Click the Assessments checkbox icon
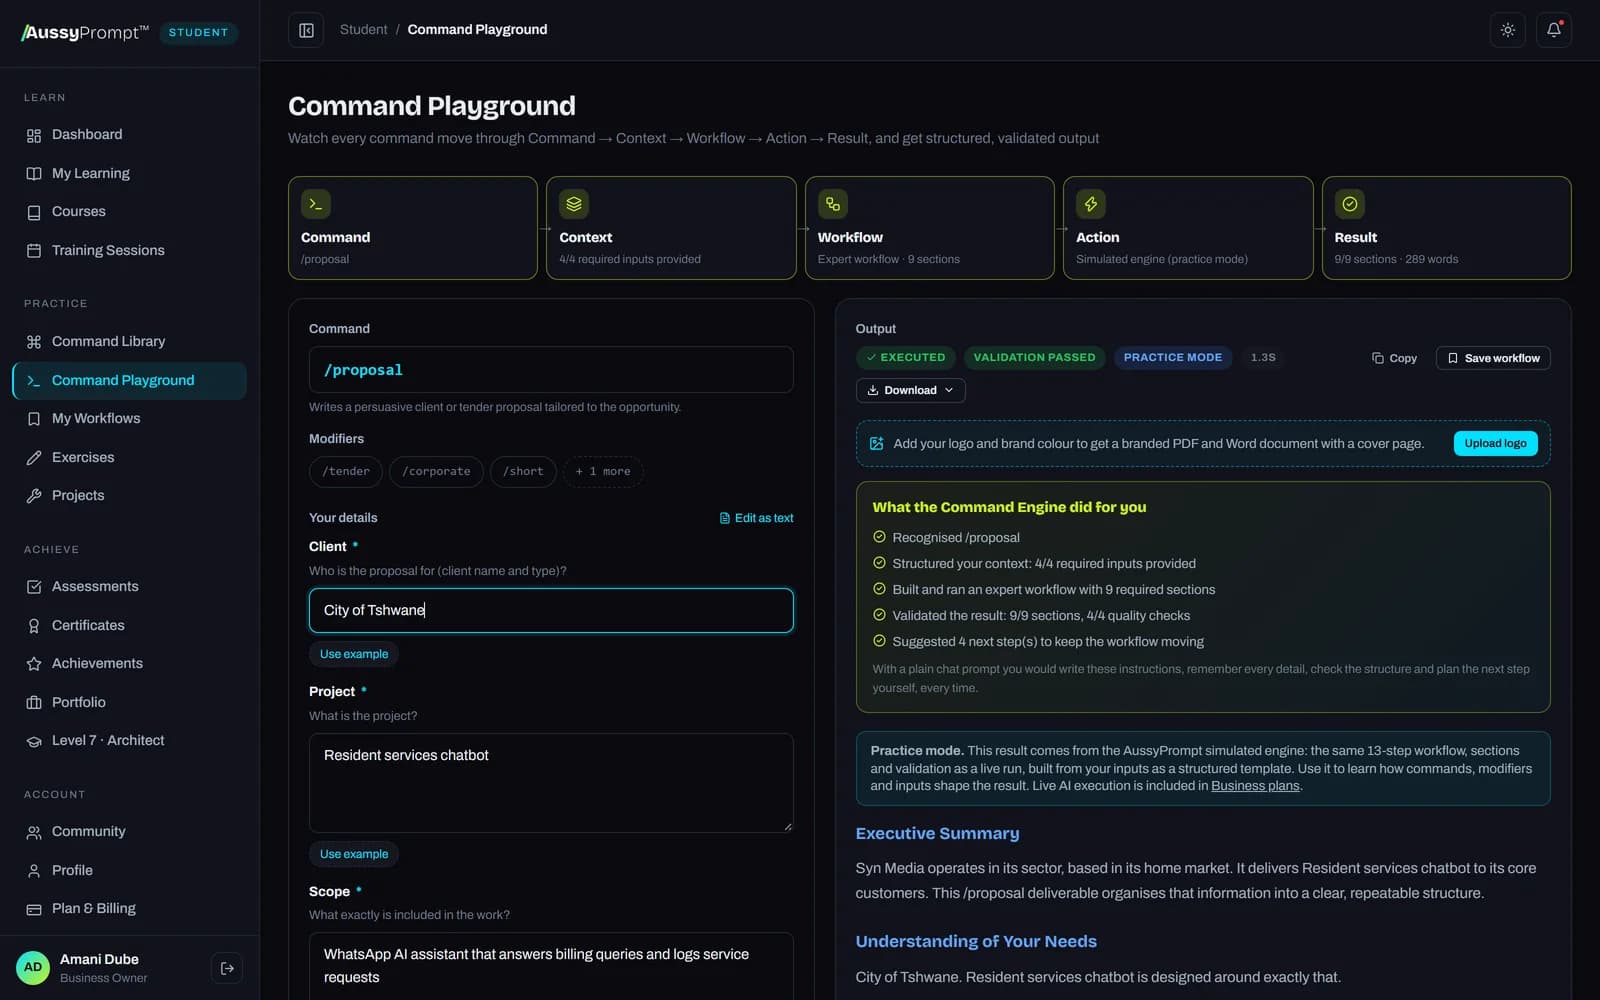1600x1000 pixels. 34,587
